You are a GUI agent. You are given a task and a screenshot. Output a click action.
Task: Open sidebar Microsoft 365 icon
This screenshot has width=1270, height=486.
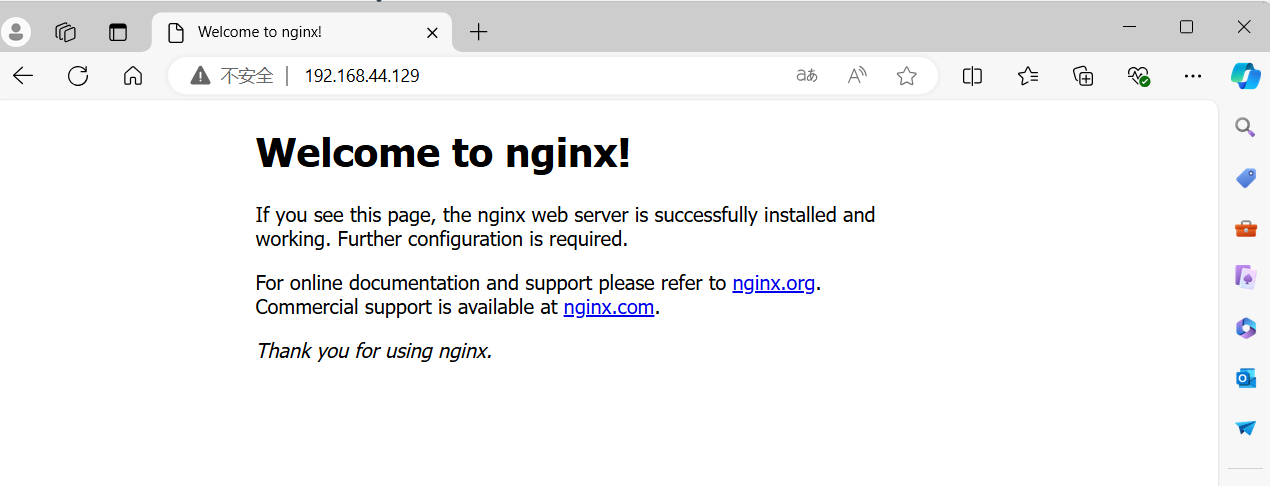1245,328
